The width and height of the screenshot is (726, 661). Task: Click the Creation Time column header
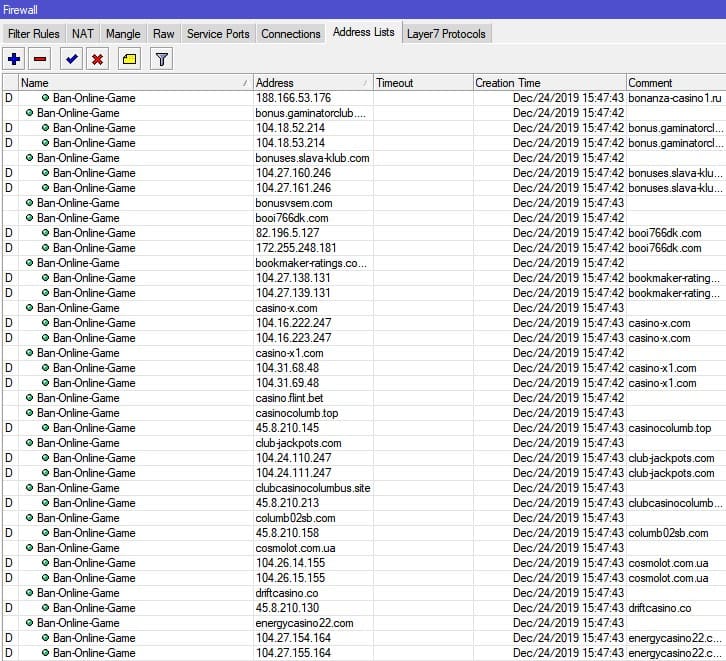550,83
